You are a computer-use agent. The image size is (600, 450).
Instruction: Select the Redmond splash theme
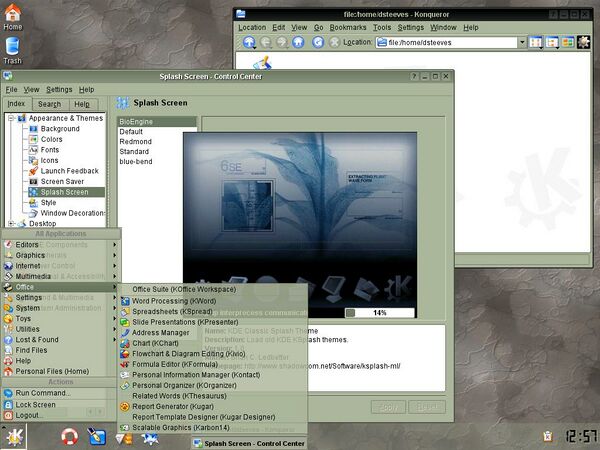coord(135,142)
